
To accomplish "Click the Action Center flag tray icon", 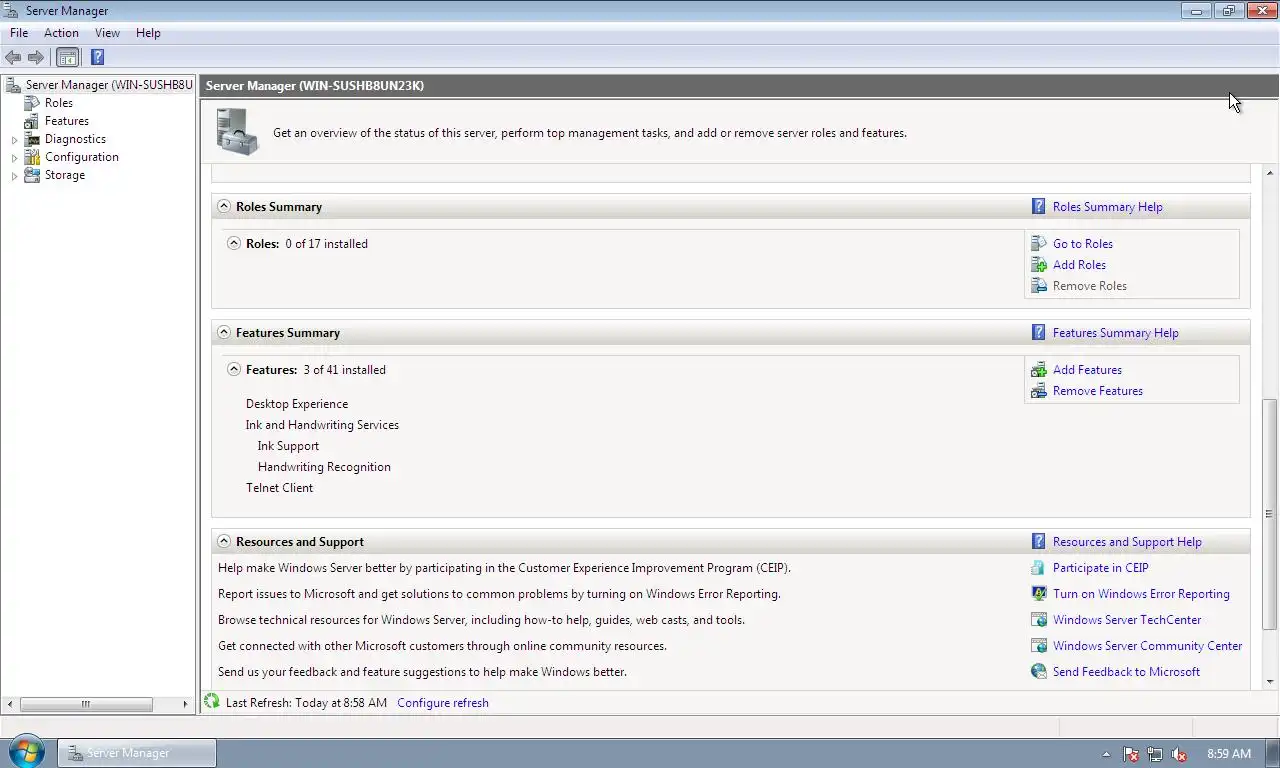I will click(x=1131, y=754).
